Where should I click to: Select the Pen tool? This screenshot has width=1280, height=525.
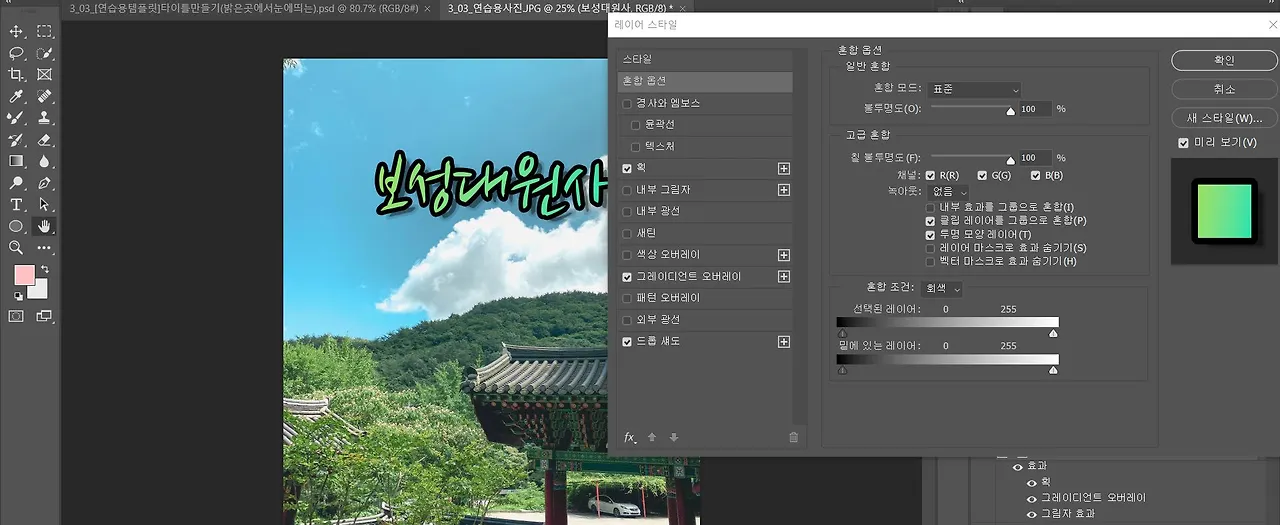(x=44, y=183)
